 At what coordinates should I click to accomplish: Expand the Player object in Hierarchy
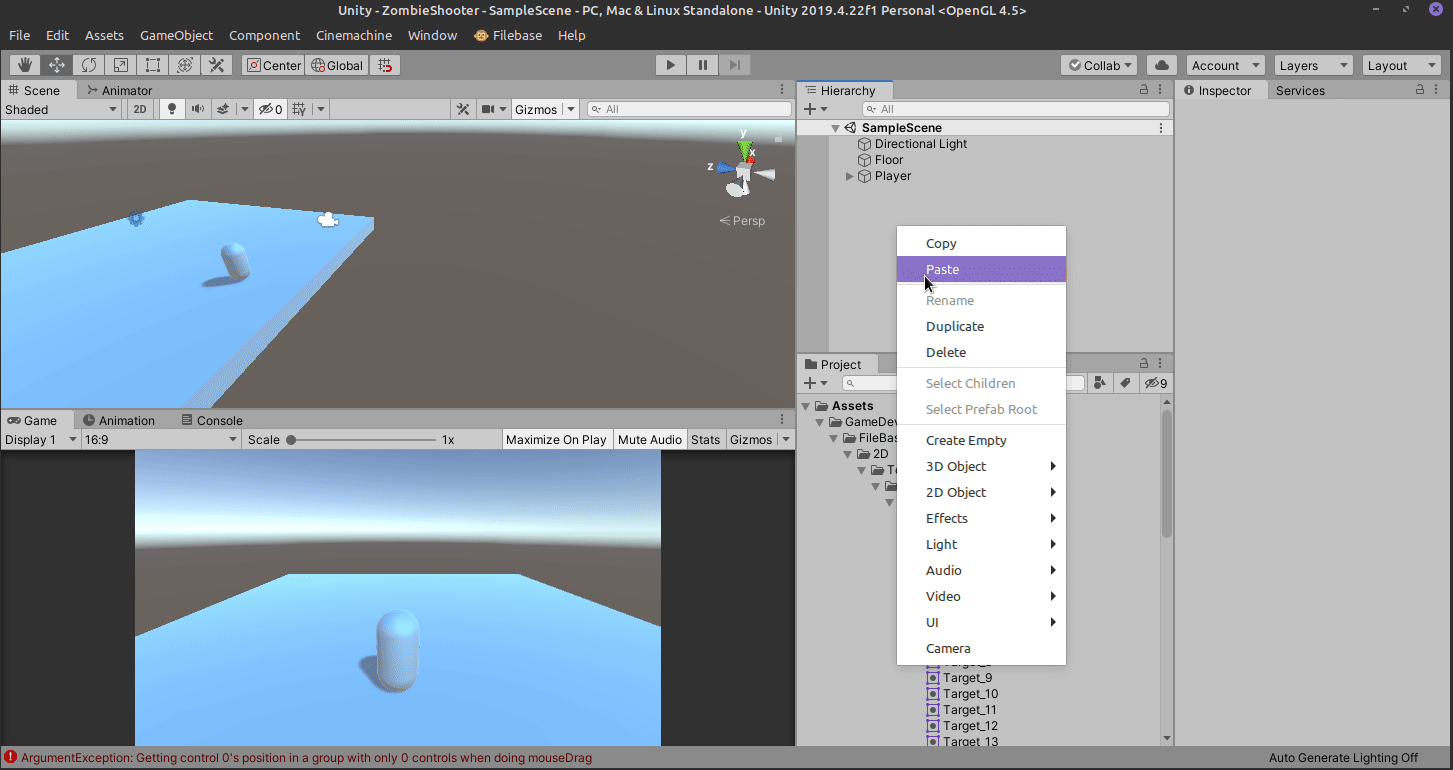850,176
